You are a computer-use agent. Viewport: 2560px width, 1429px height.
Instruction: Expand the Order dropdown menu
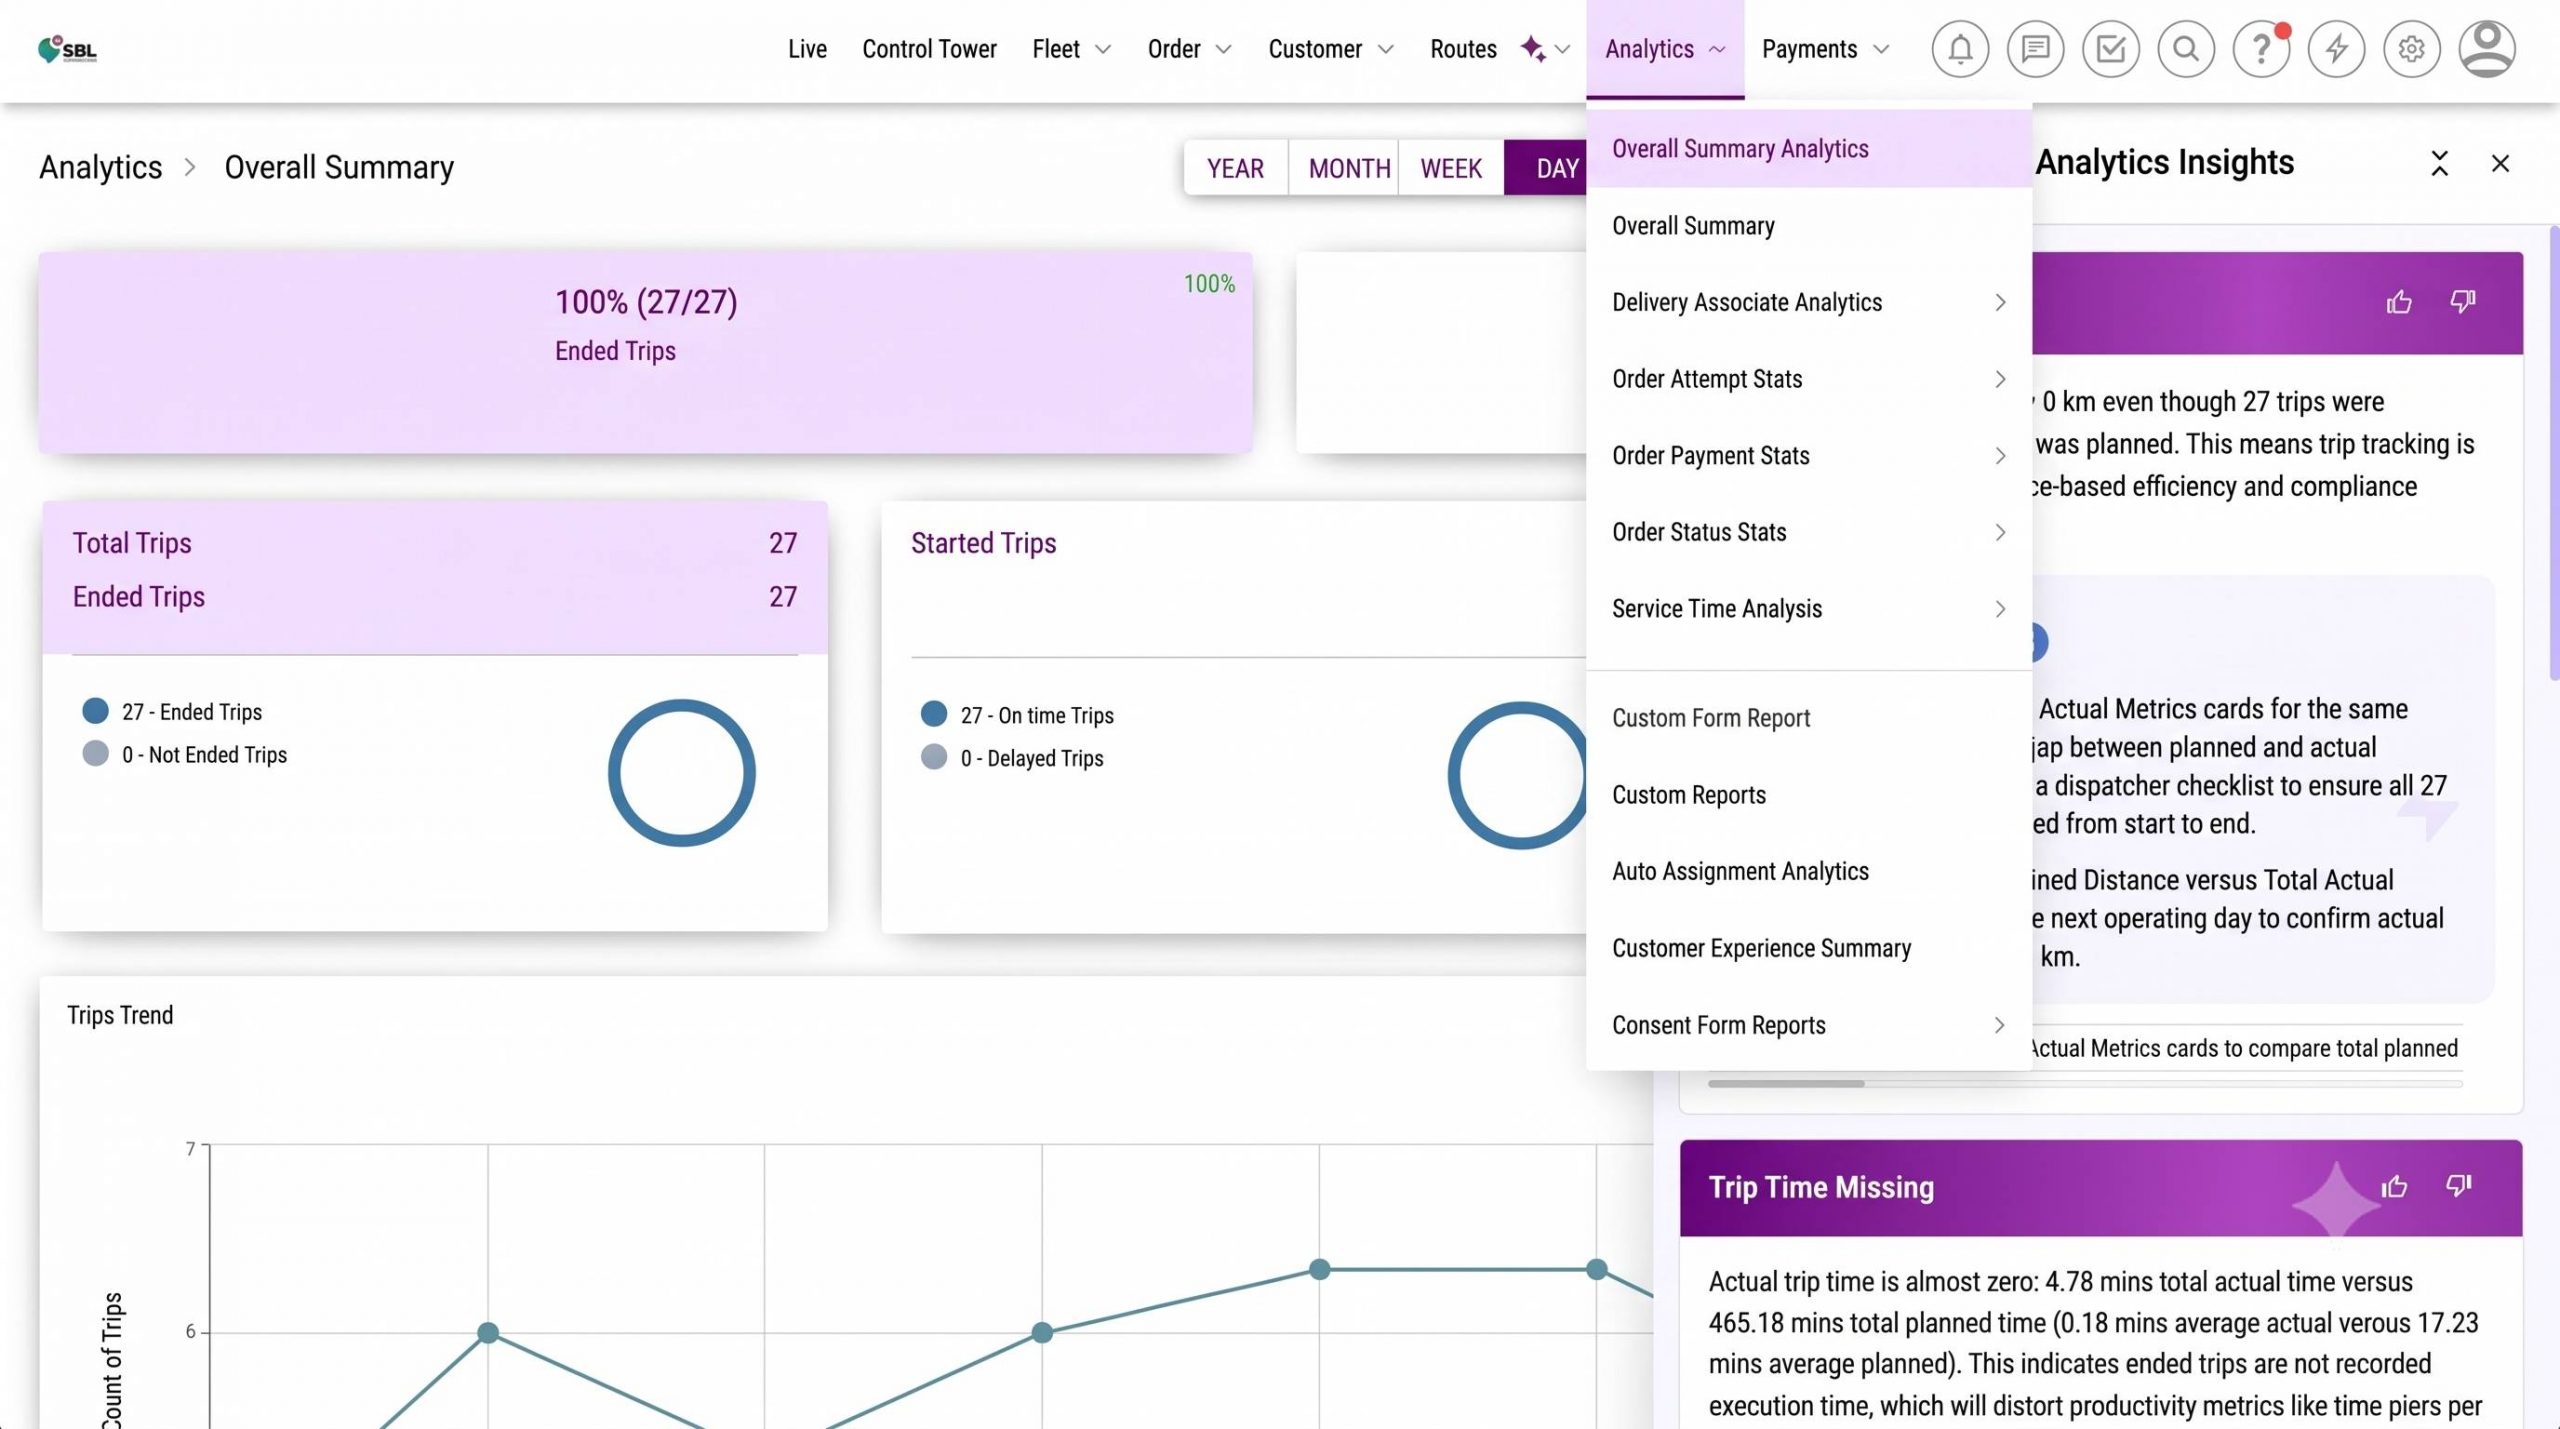point(1189,49)
